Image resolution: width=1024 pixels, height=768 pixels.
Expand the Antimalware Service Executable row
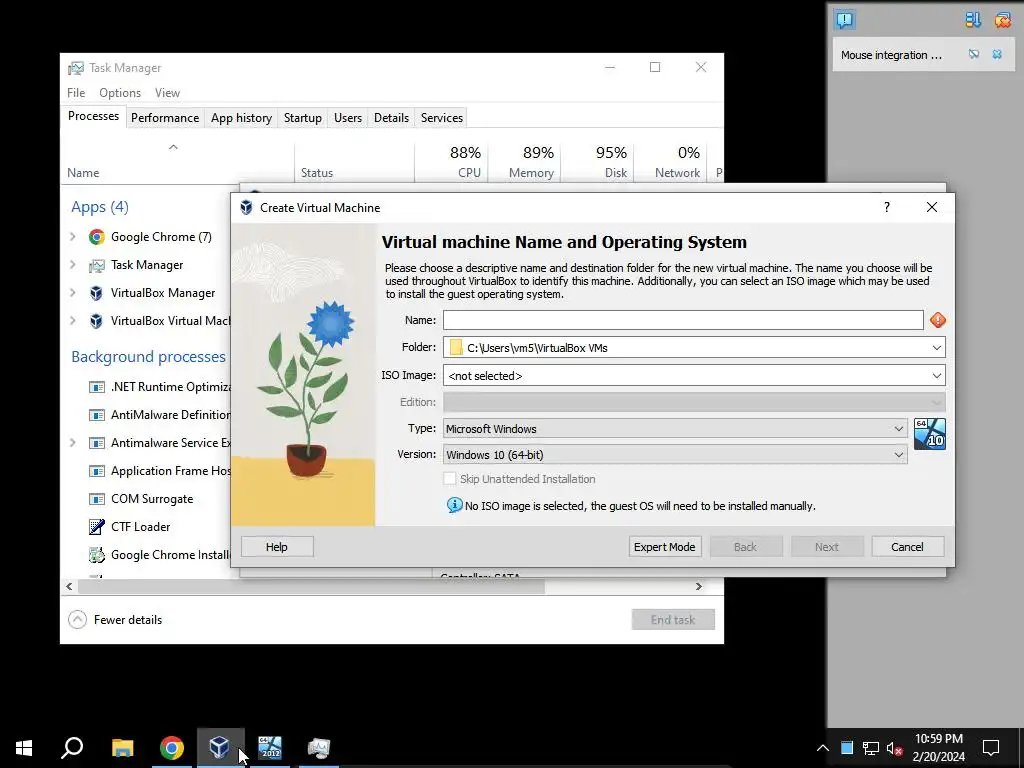[72, 443]
